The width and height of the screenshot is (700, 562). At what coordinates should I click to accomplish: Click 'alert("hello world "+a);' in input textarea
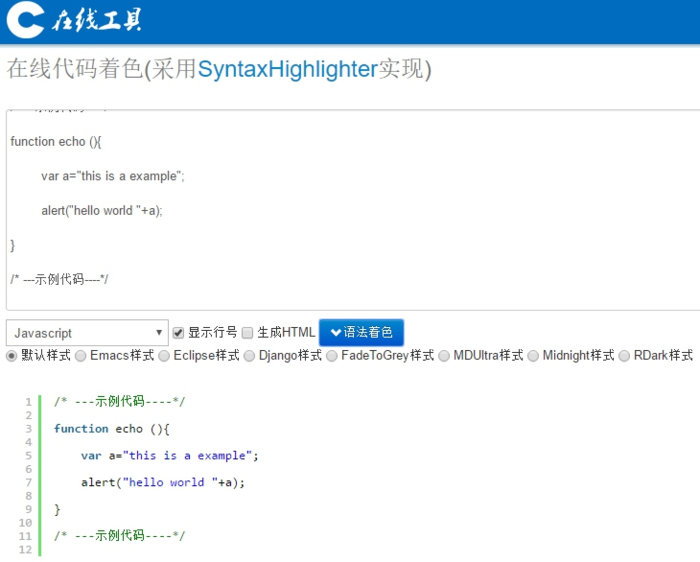click(102, 211)
